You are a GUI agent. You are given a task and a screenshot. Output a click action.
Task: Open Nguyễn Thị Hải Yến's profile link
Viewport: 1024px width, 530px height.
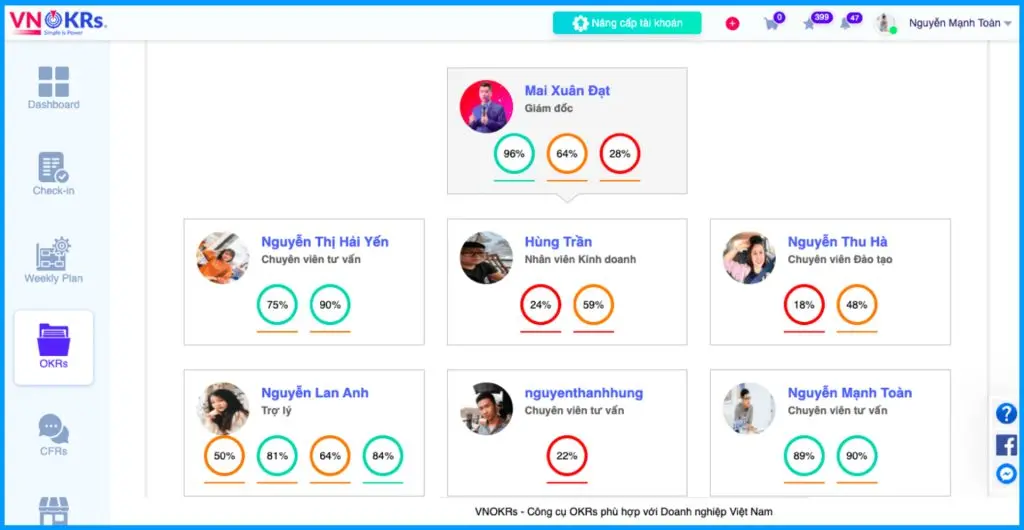click(325, 242)
